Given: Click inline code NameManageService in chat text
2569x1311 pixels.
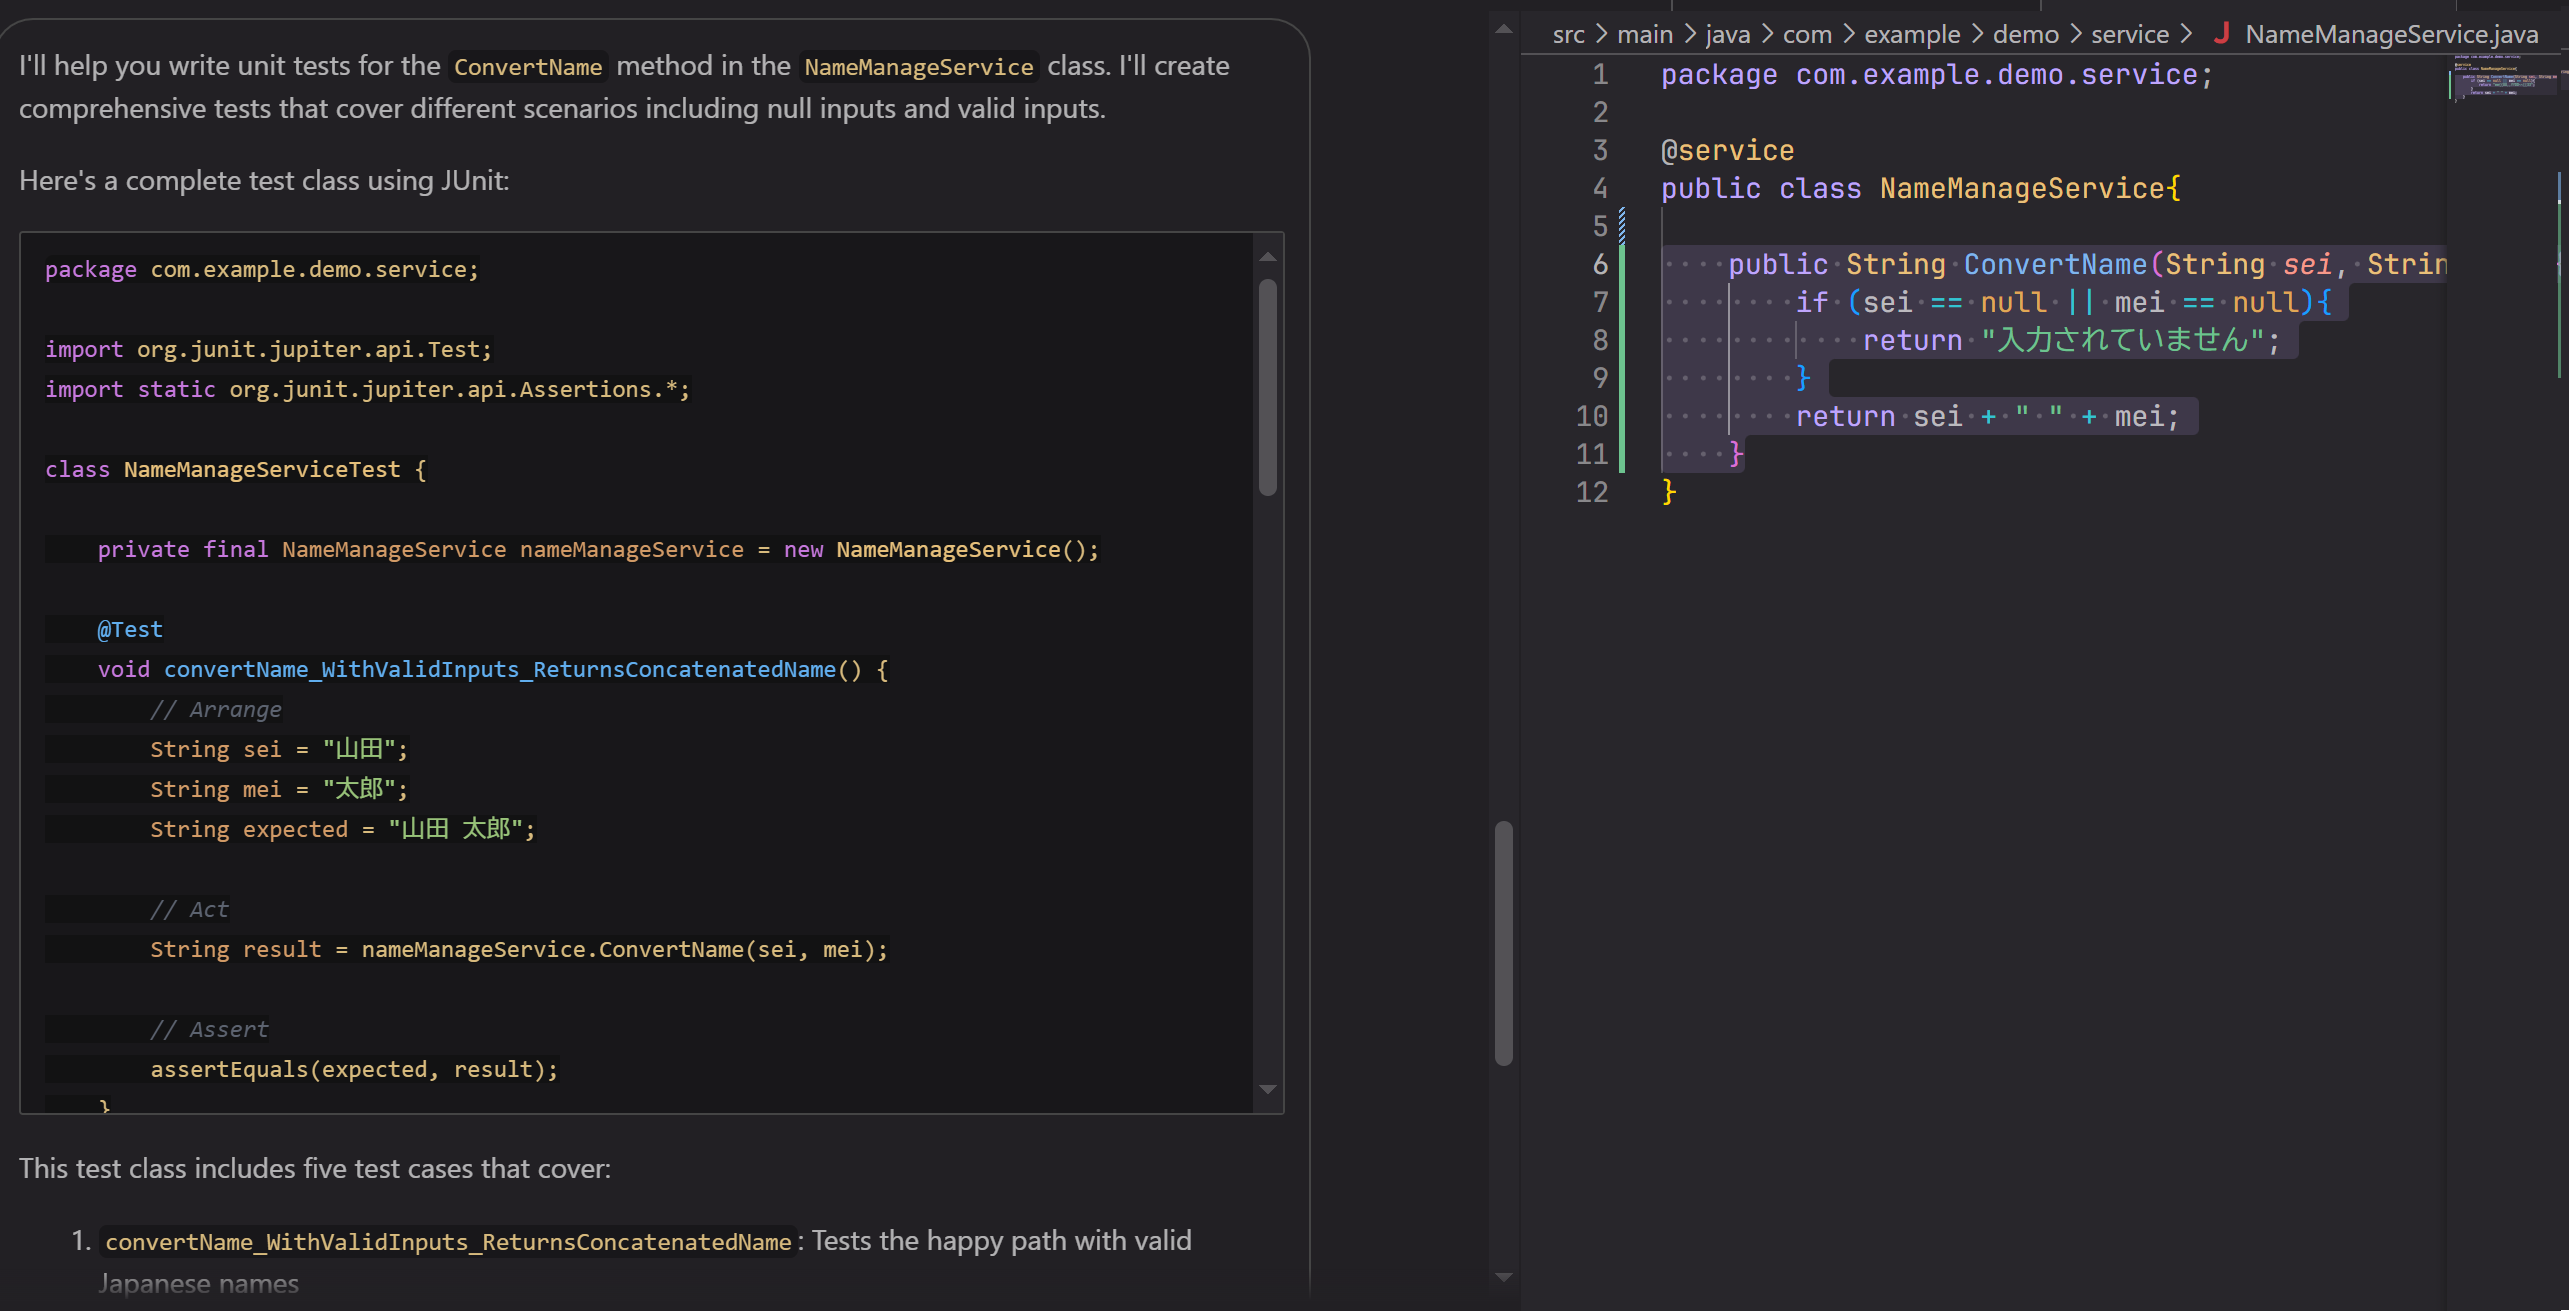Looking at the screenshot, I should (x=918, y=67).
